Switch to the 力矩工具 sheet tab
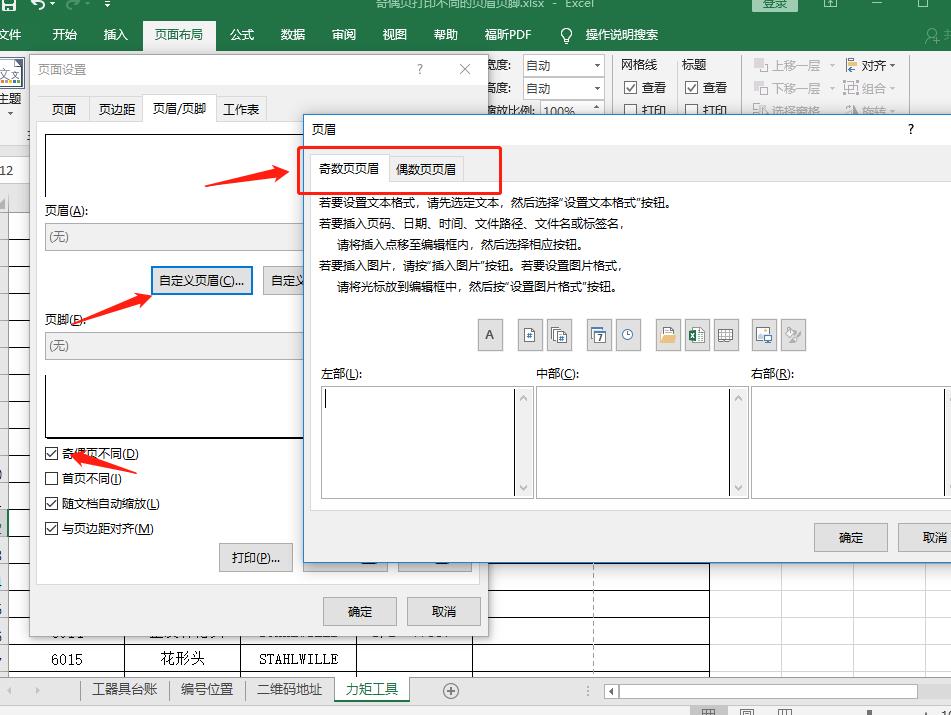Image resolution: width=951 pixels, height=715 pixels. click(372, 689)
